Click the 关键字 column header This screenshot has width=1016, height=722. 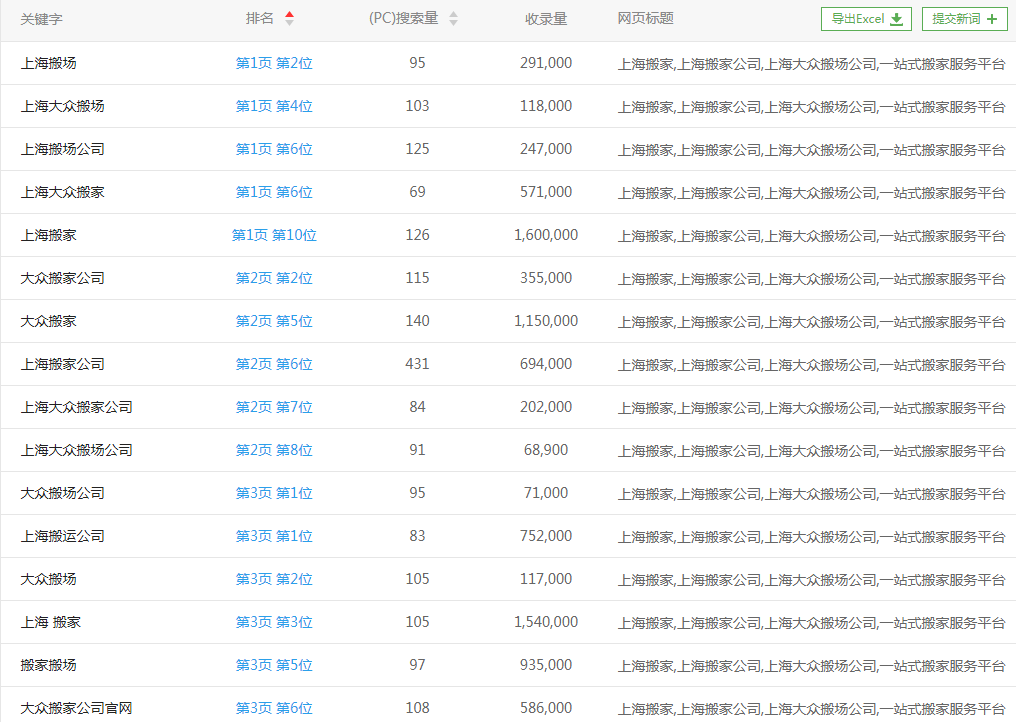(x=44, y=18)
